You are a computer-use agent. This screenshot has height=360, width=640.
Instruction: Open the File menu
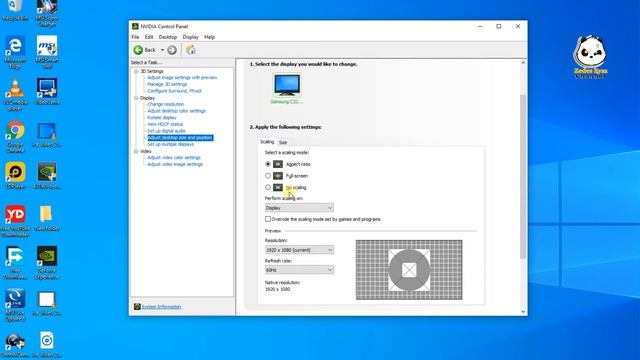coord(135,37)
